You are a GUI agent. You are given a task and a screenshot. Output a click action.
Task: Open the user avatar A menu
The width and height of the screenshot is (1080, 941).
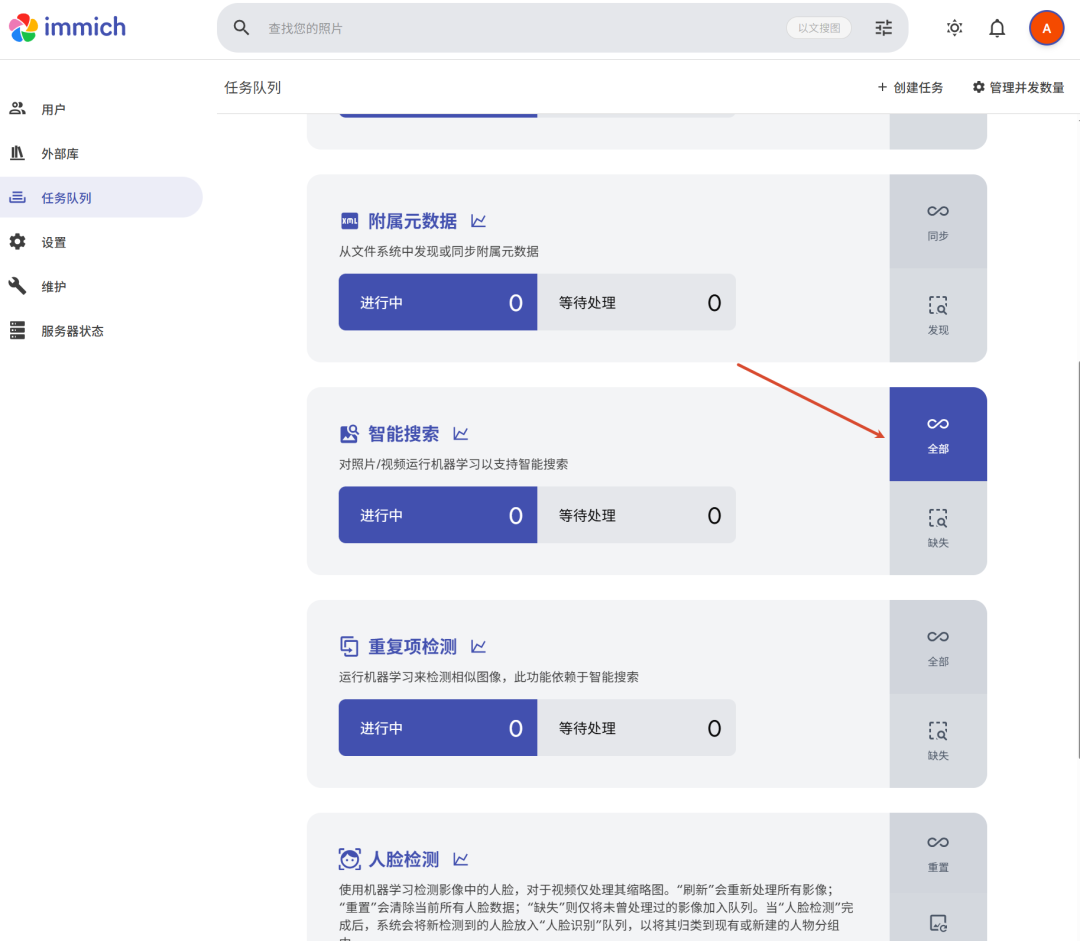[x=1046, y=28]
